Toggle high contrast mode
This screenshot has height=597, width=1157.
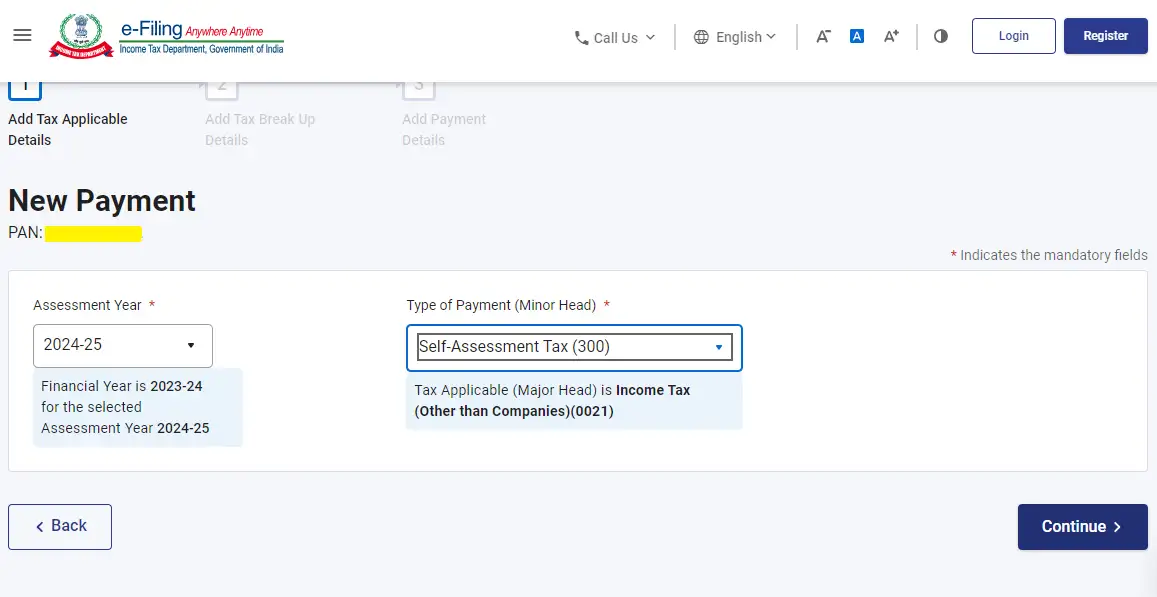(x=940, y=35)
